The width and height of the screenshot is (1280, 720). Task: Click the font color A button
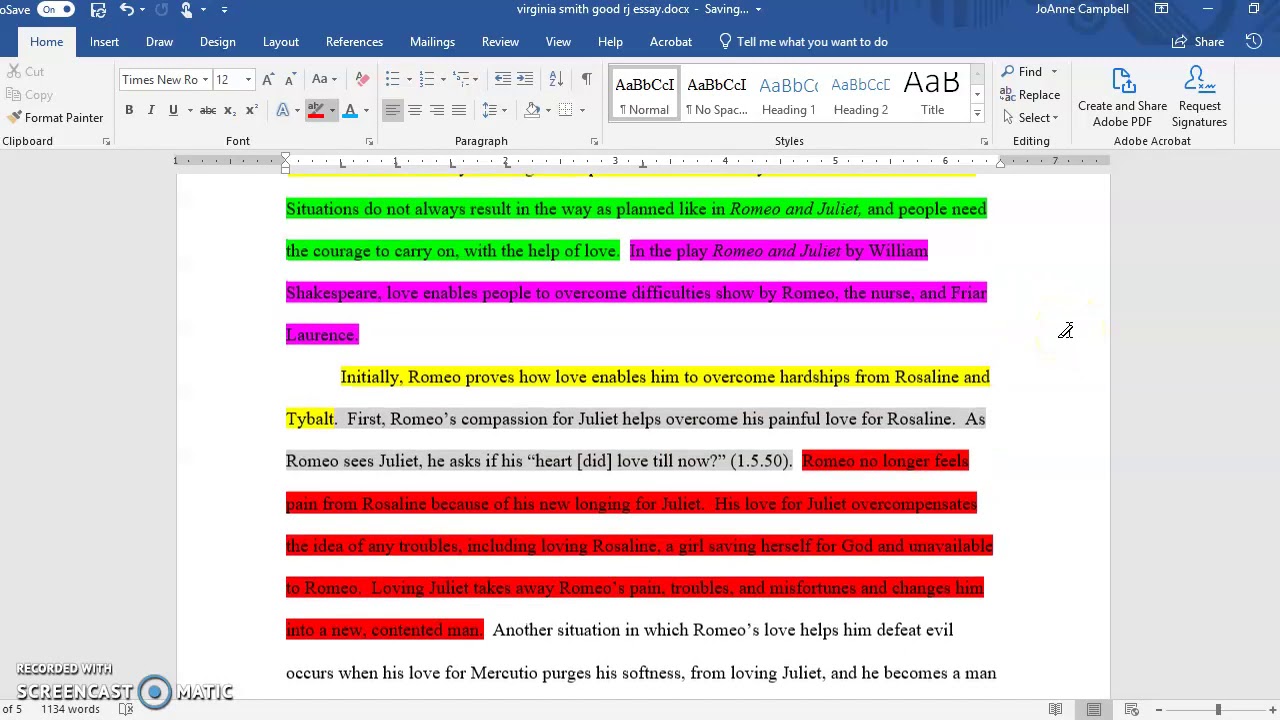click(x=350, y=110)
